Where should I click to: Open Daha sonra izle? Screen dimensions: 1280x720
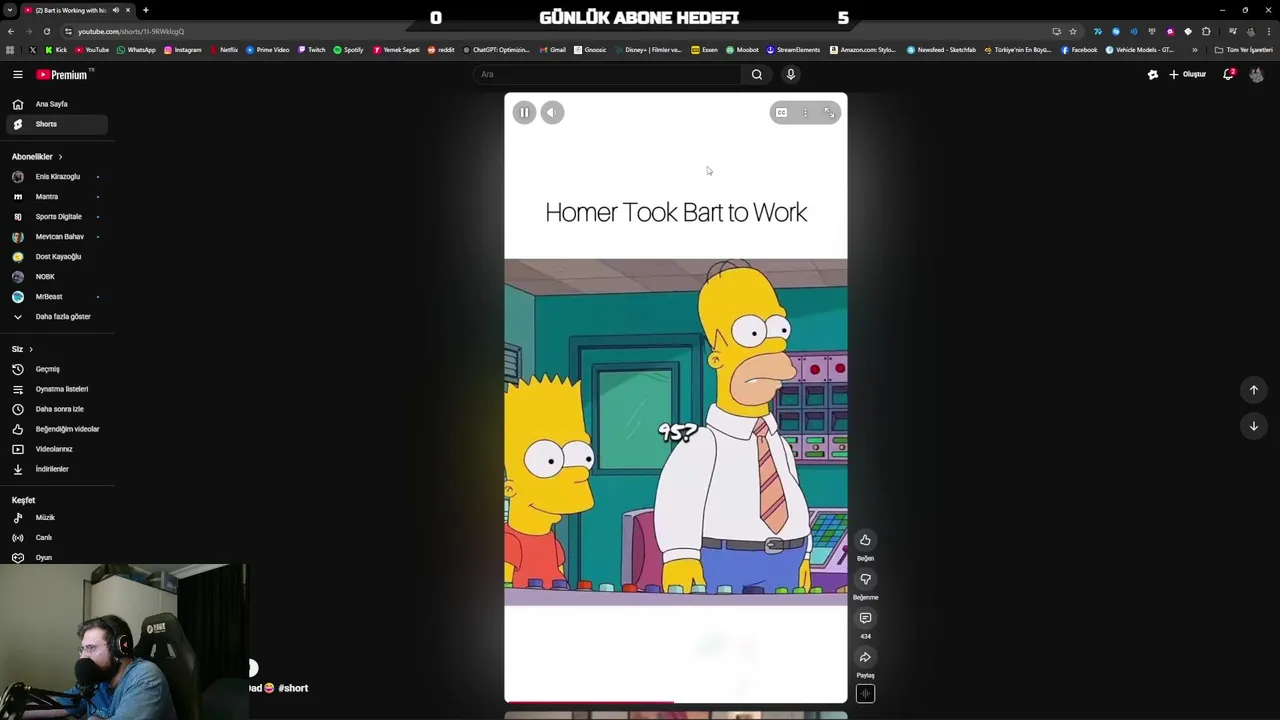[55, 409]
